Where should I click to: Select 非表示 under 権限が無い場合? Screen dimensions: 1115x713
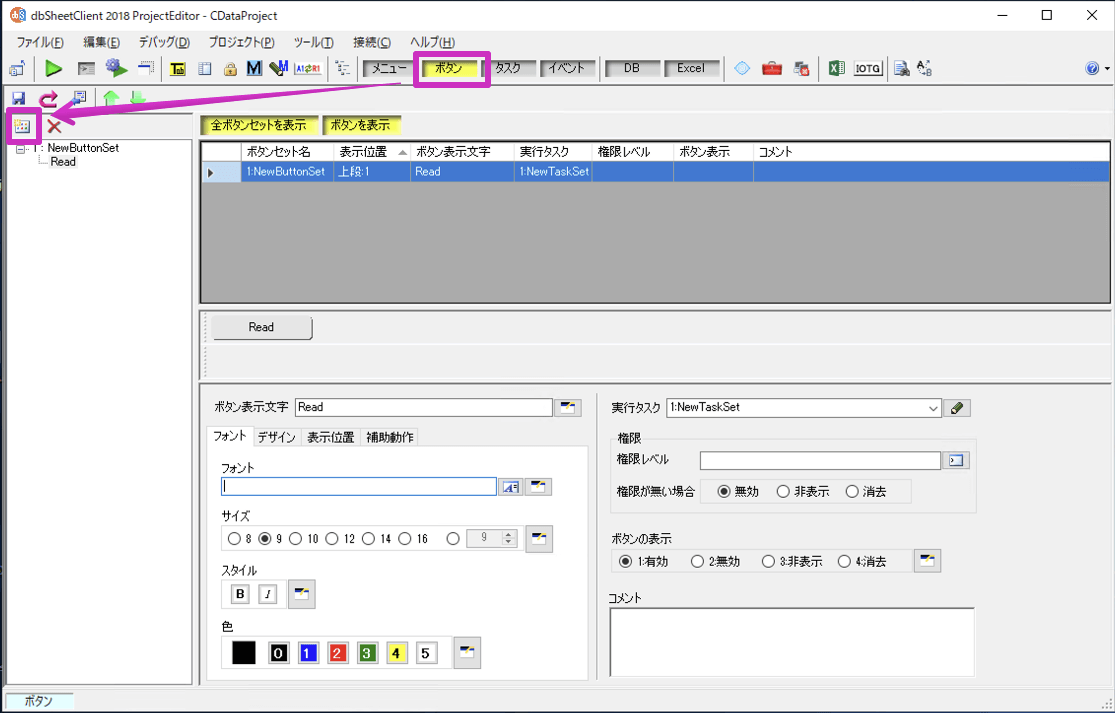pos(783,491)
